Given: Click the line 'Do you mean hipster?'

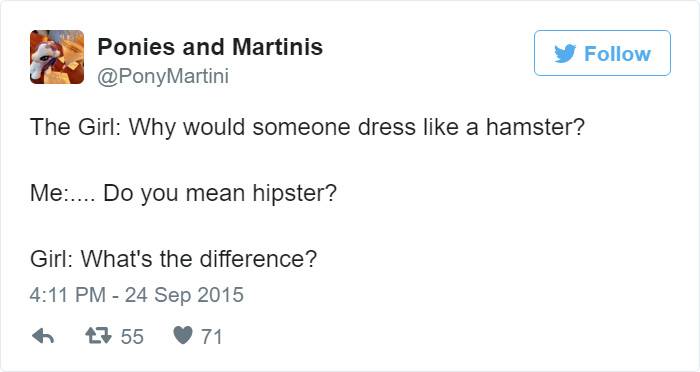Looking at the screenshot, I should 183,193.
